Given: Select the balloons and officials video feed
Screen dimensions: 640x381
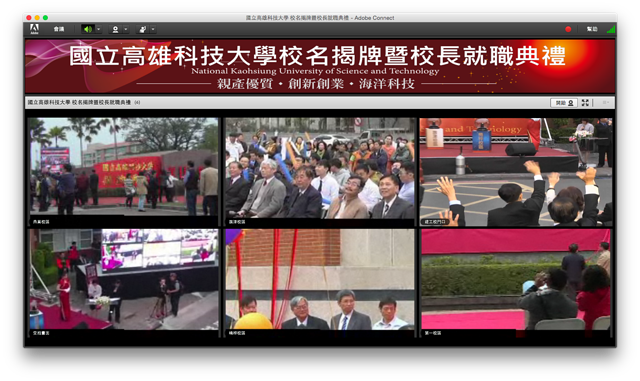Looking at the screenshot, I should click(320, 283).
